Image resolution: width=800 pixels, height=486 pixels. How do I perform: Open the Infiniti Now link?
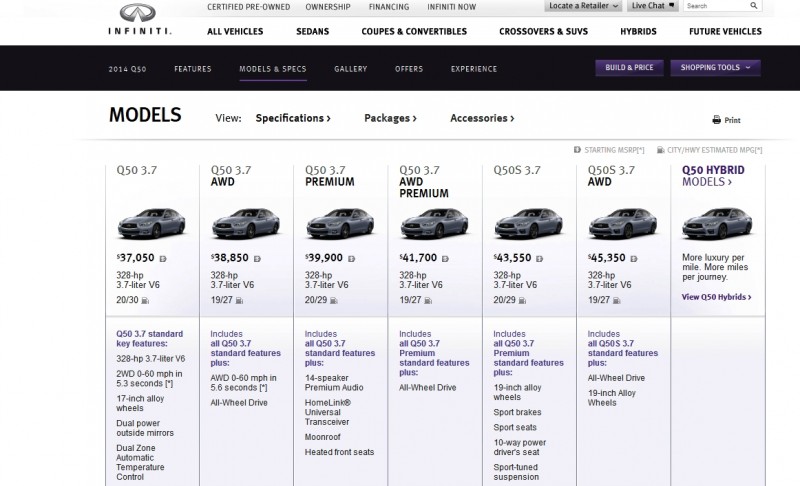(452, 7)
